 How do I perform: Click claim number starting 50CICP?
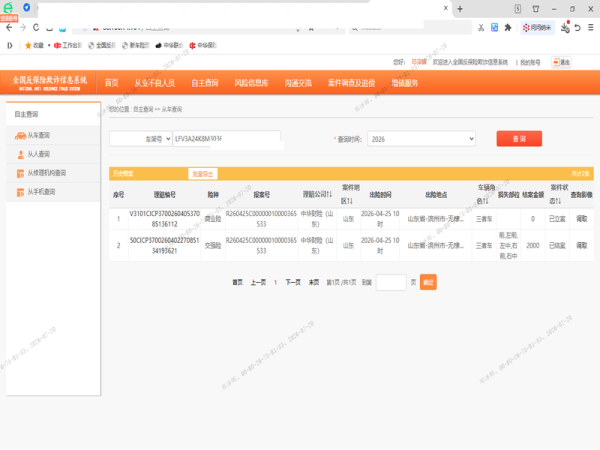pyautogui.click(x=165, y=246)
